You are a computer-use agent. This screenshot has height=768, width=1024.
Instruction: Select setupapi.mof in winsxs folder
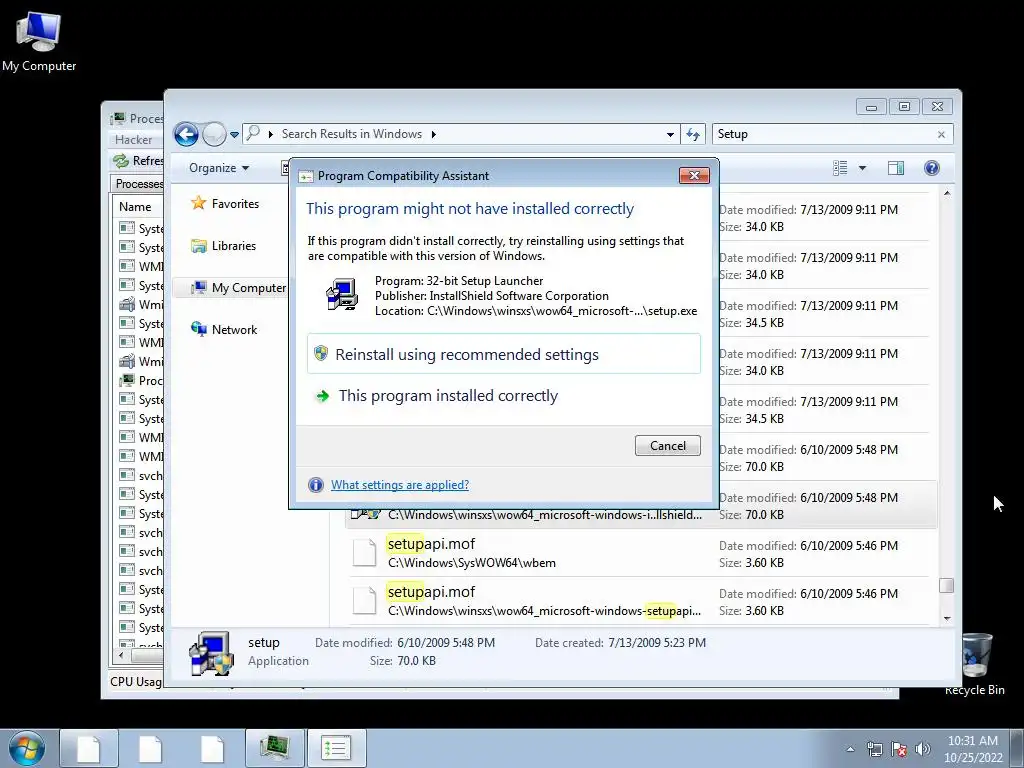coord(643,601)
